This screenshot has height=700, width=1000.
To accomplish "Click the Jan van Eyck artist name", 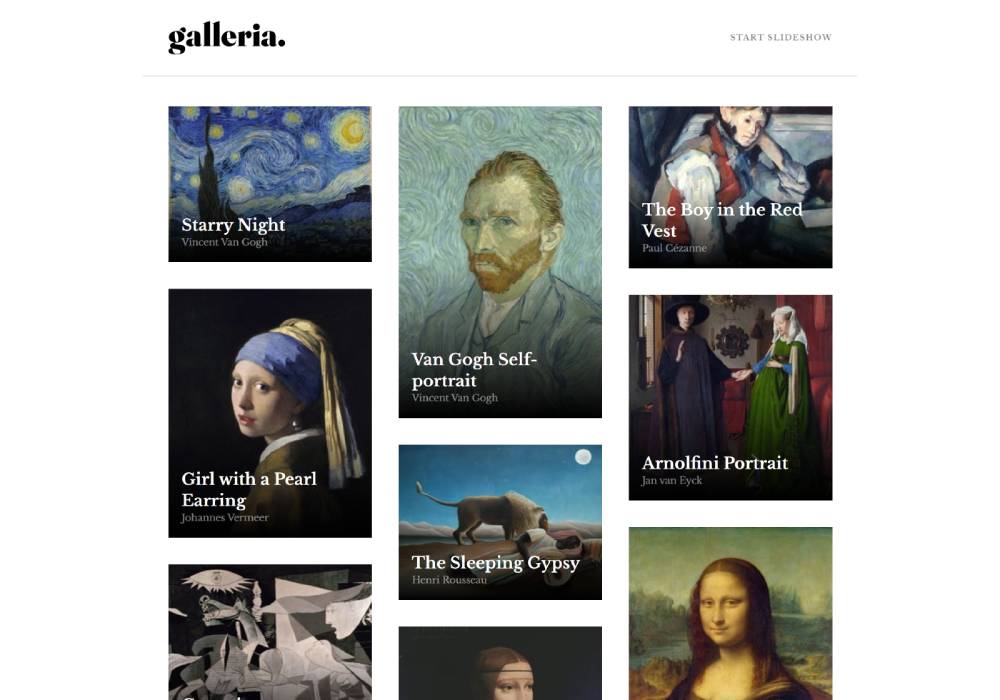I will click(672, 481).
